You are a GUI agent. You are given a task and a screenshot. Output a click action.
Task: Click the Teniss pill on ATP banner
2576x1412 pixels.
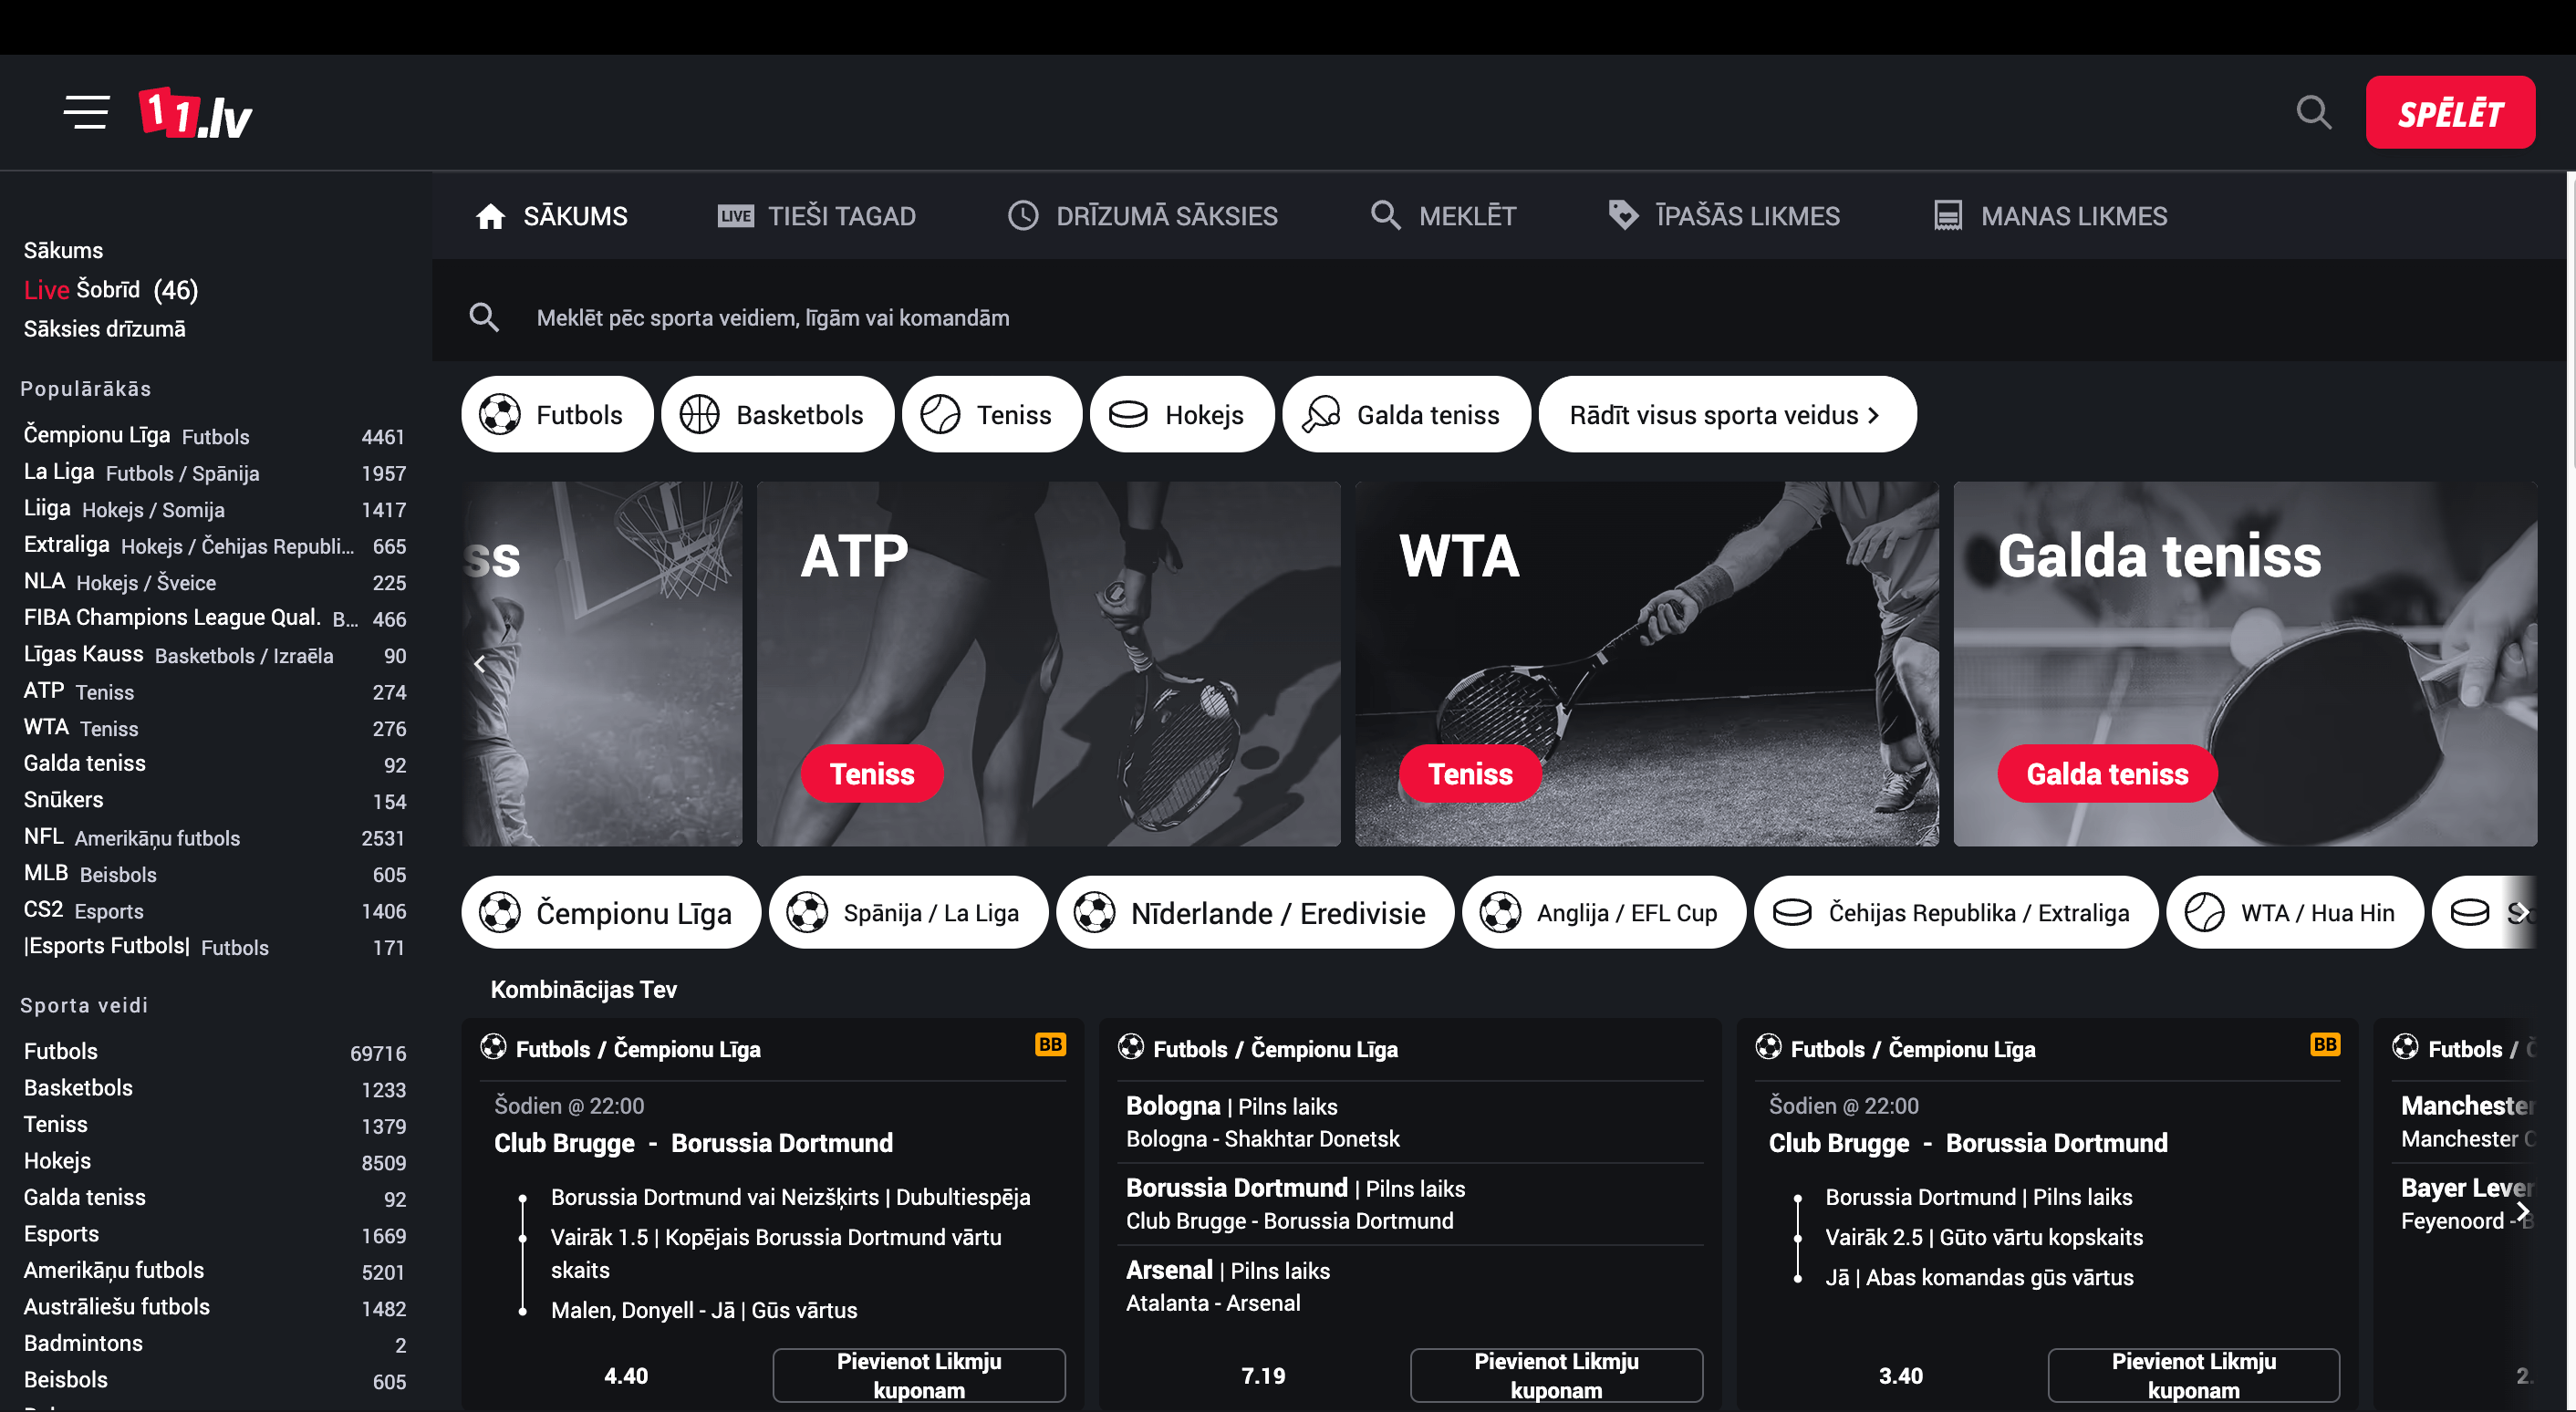(872, 773)
